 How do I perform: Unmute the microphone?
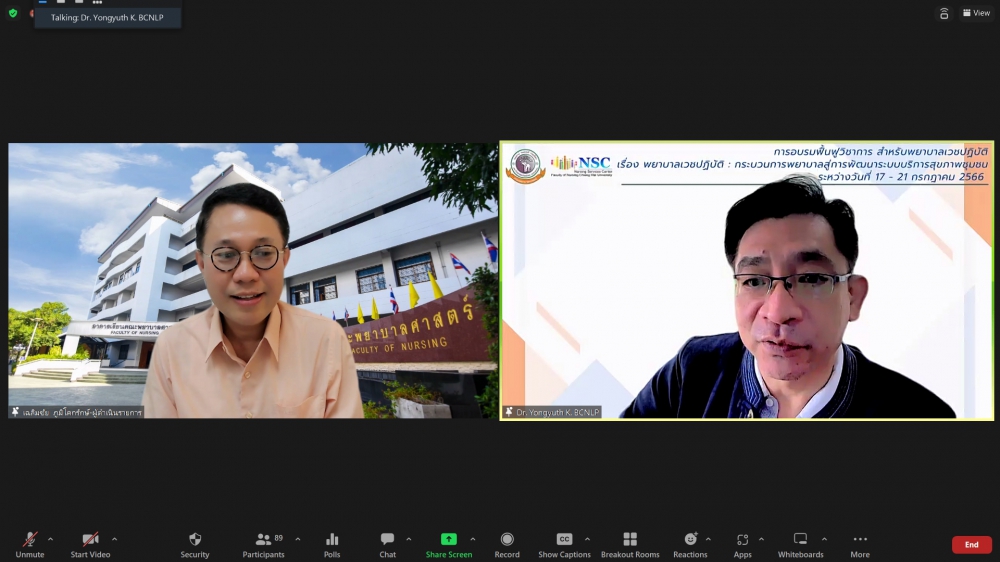(x=30, y=544)
